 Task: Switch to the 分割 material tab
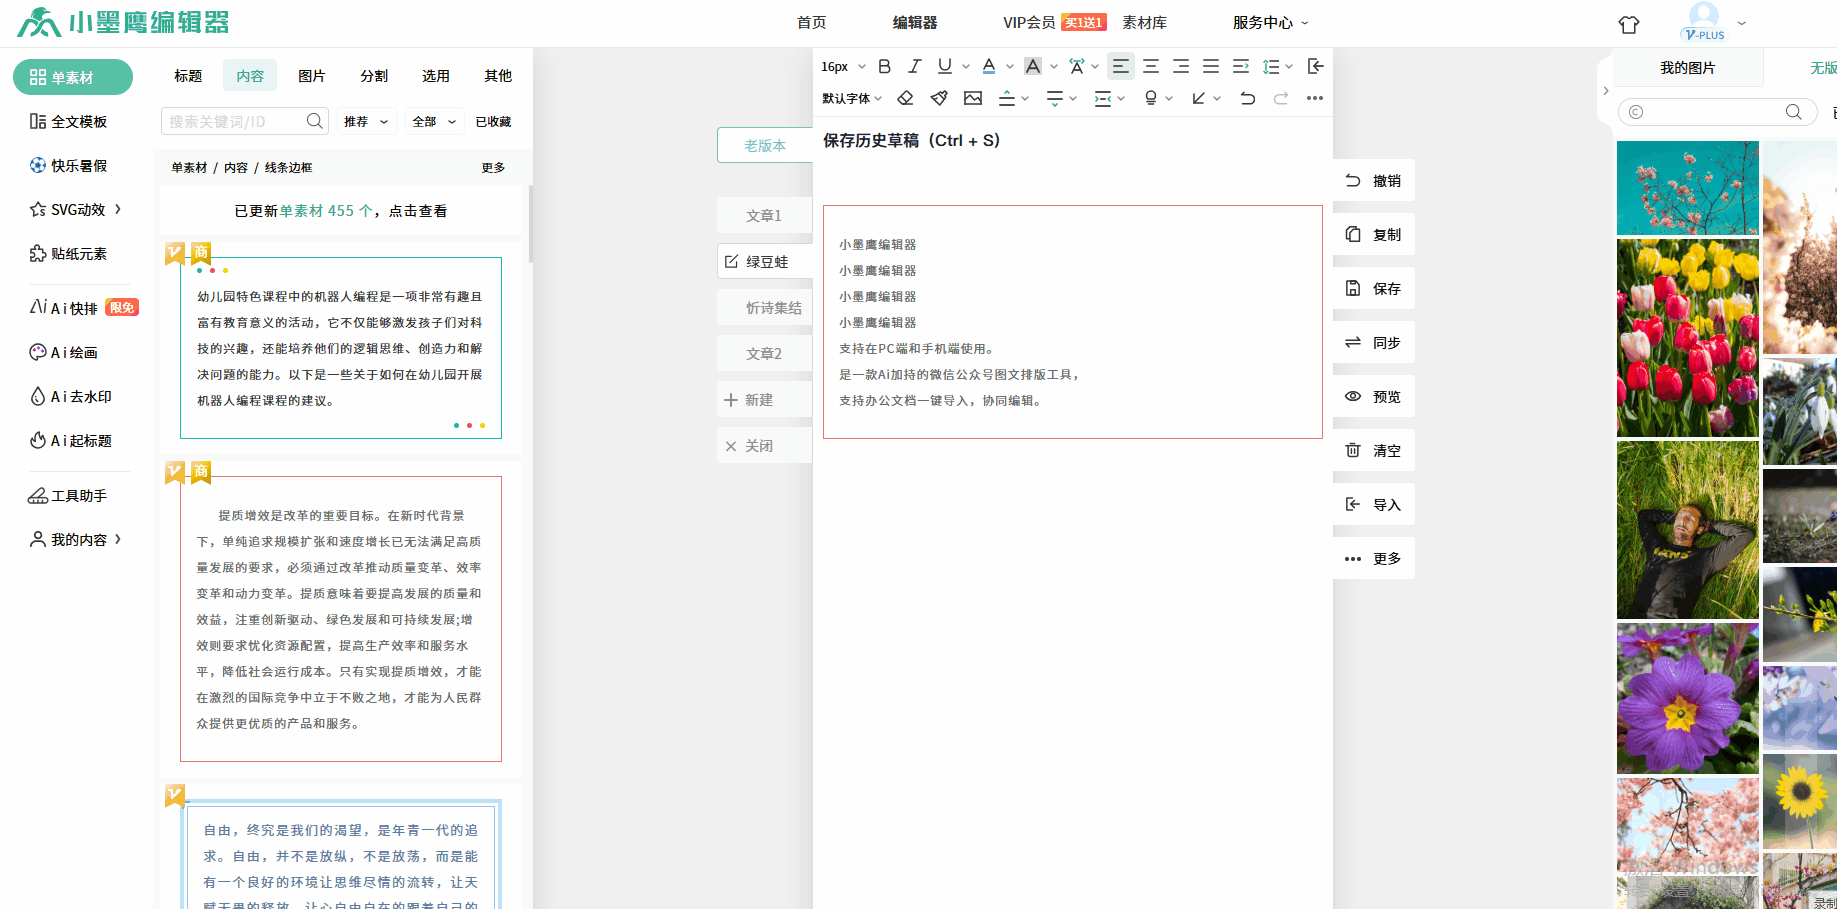tap(374, 76)
